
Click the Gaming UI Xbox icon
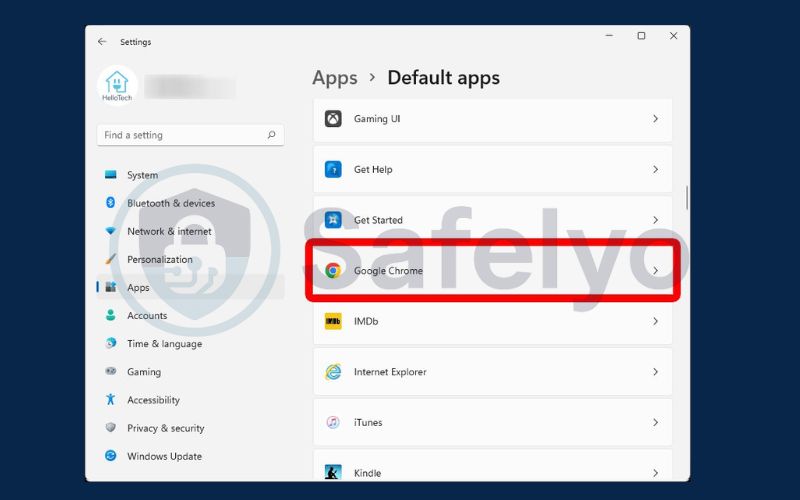point(333,119)
